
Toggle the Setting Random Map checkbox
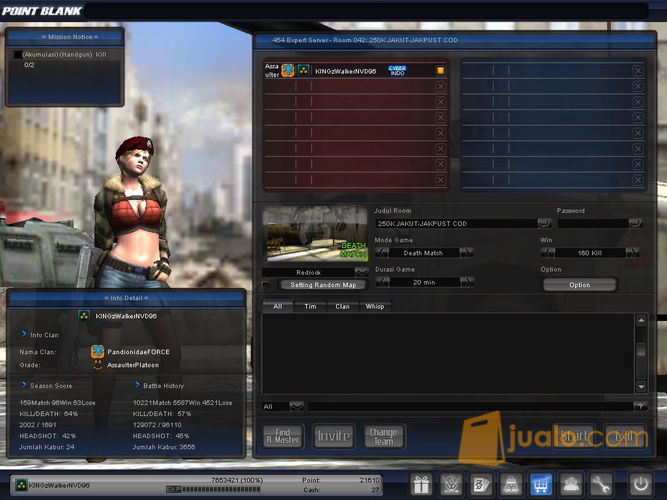coord(266,285)
